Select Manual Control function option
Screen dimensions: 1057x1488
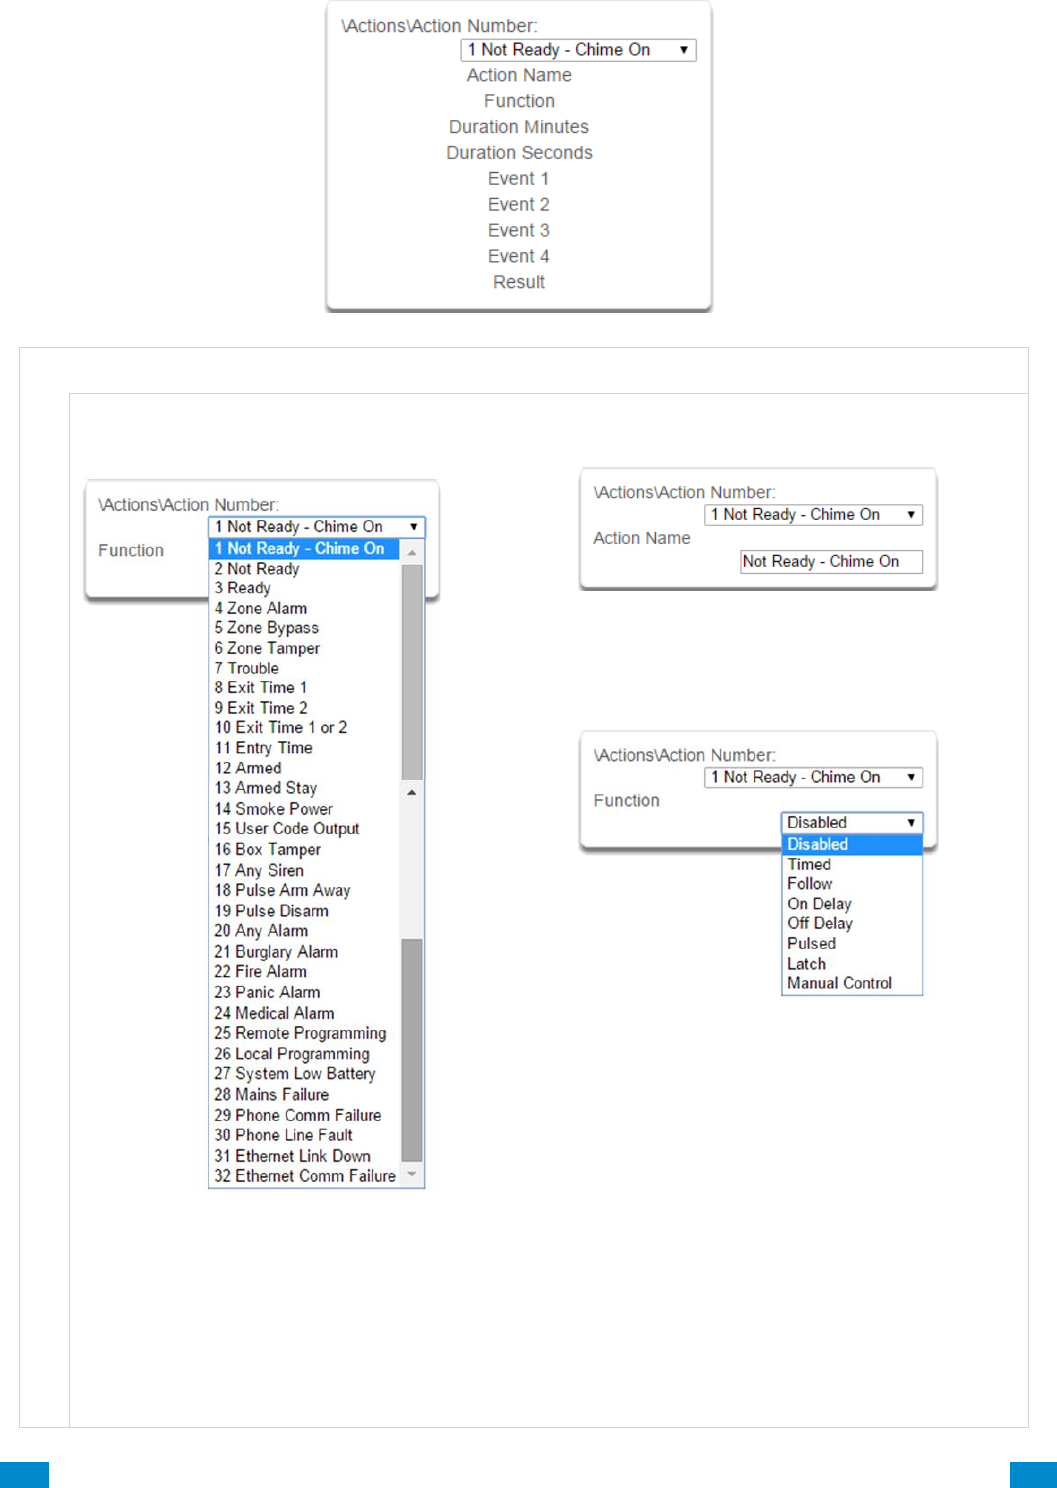[851, 984]
